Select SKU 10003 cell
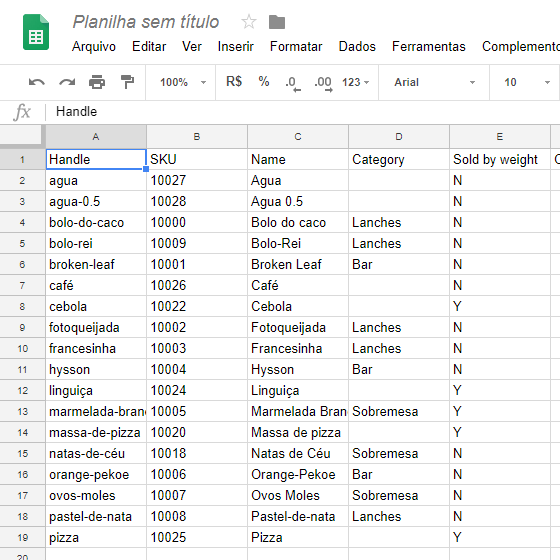Image resolution: width=560 pixels, height=560 pixels. (x=197, y=349)
